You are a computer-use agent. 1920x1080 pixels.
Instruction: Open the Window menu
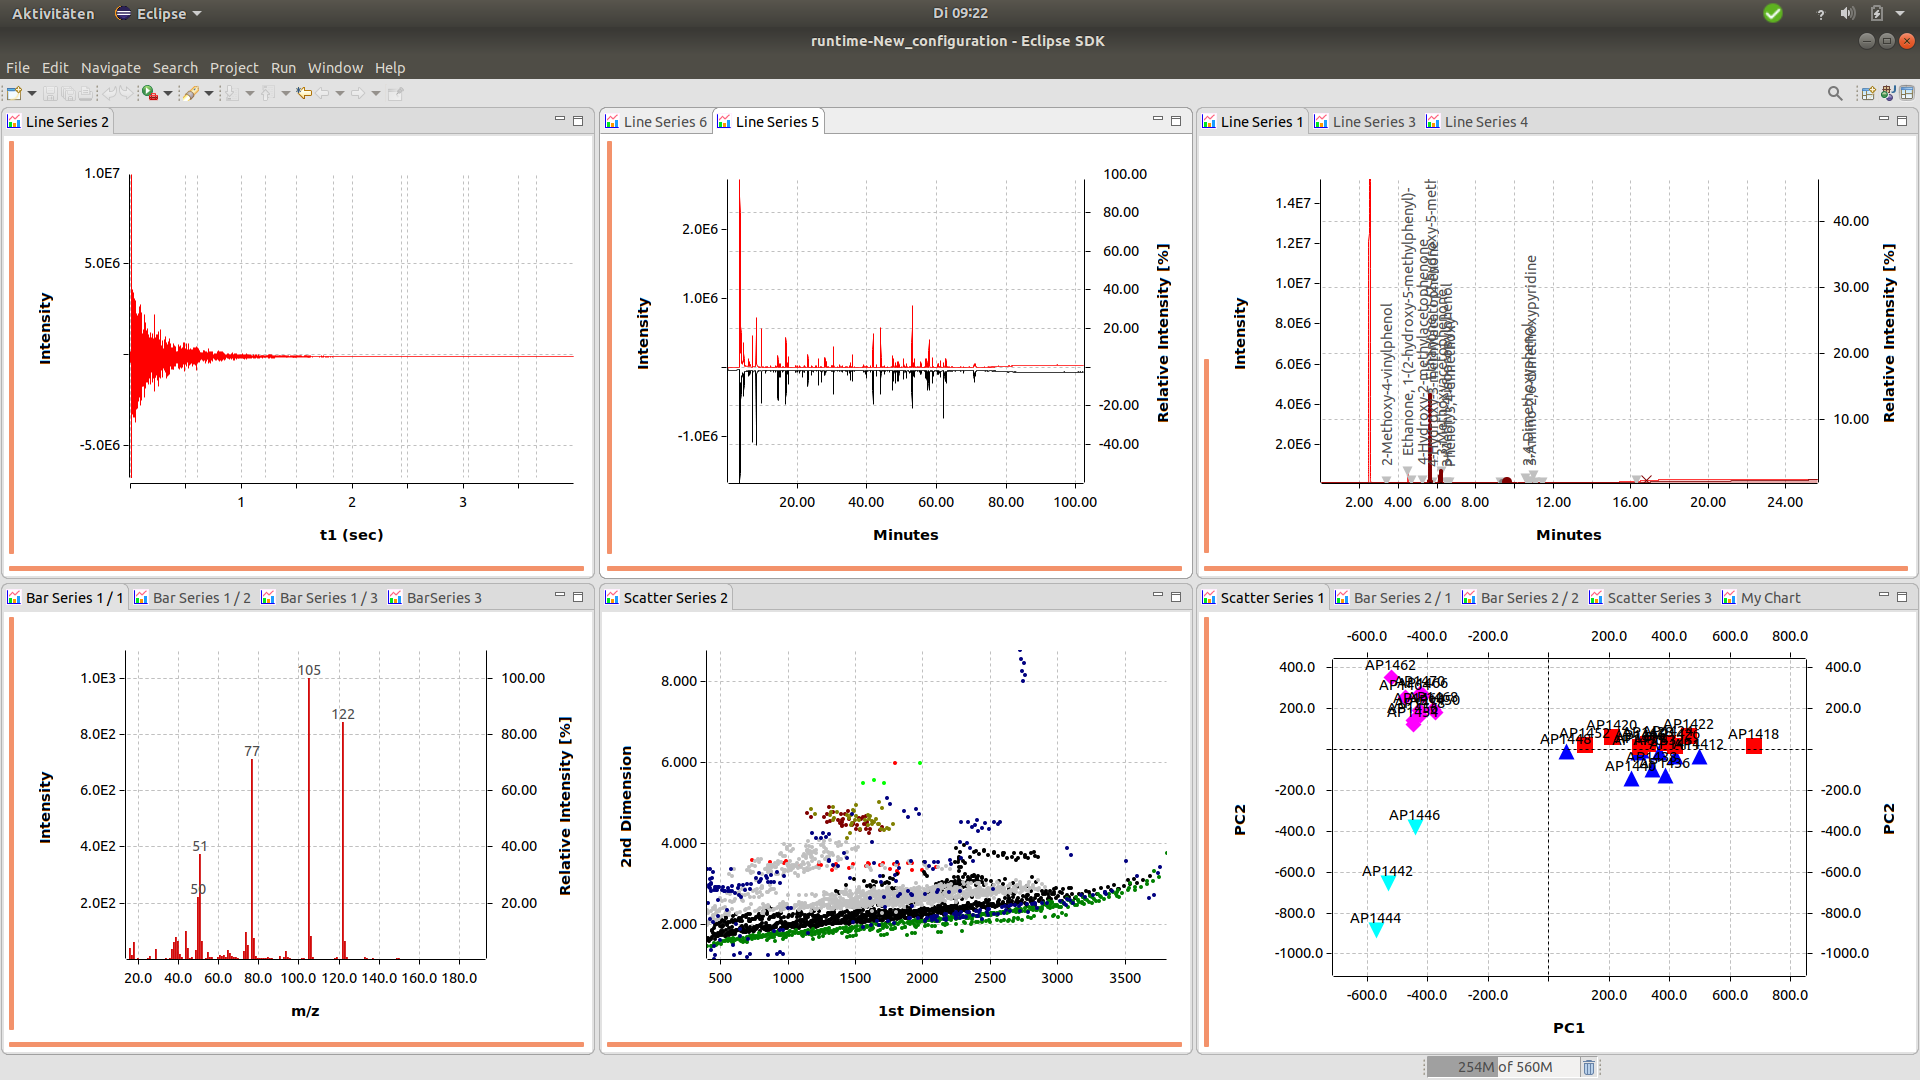tap(335, 68)
